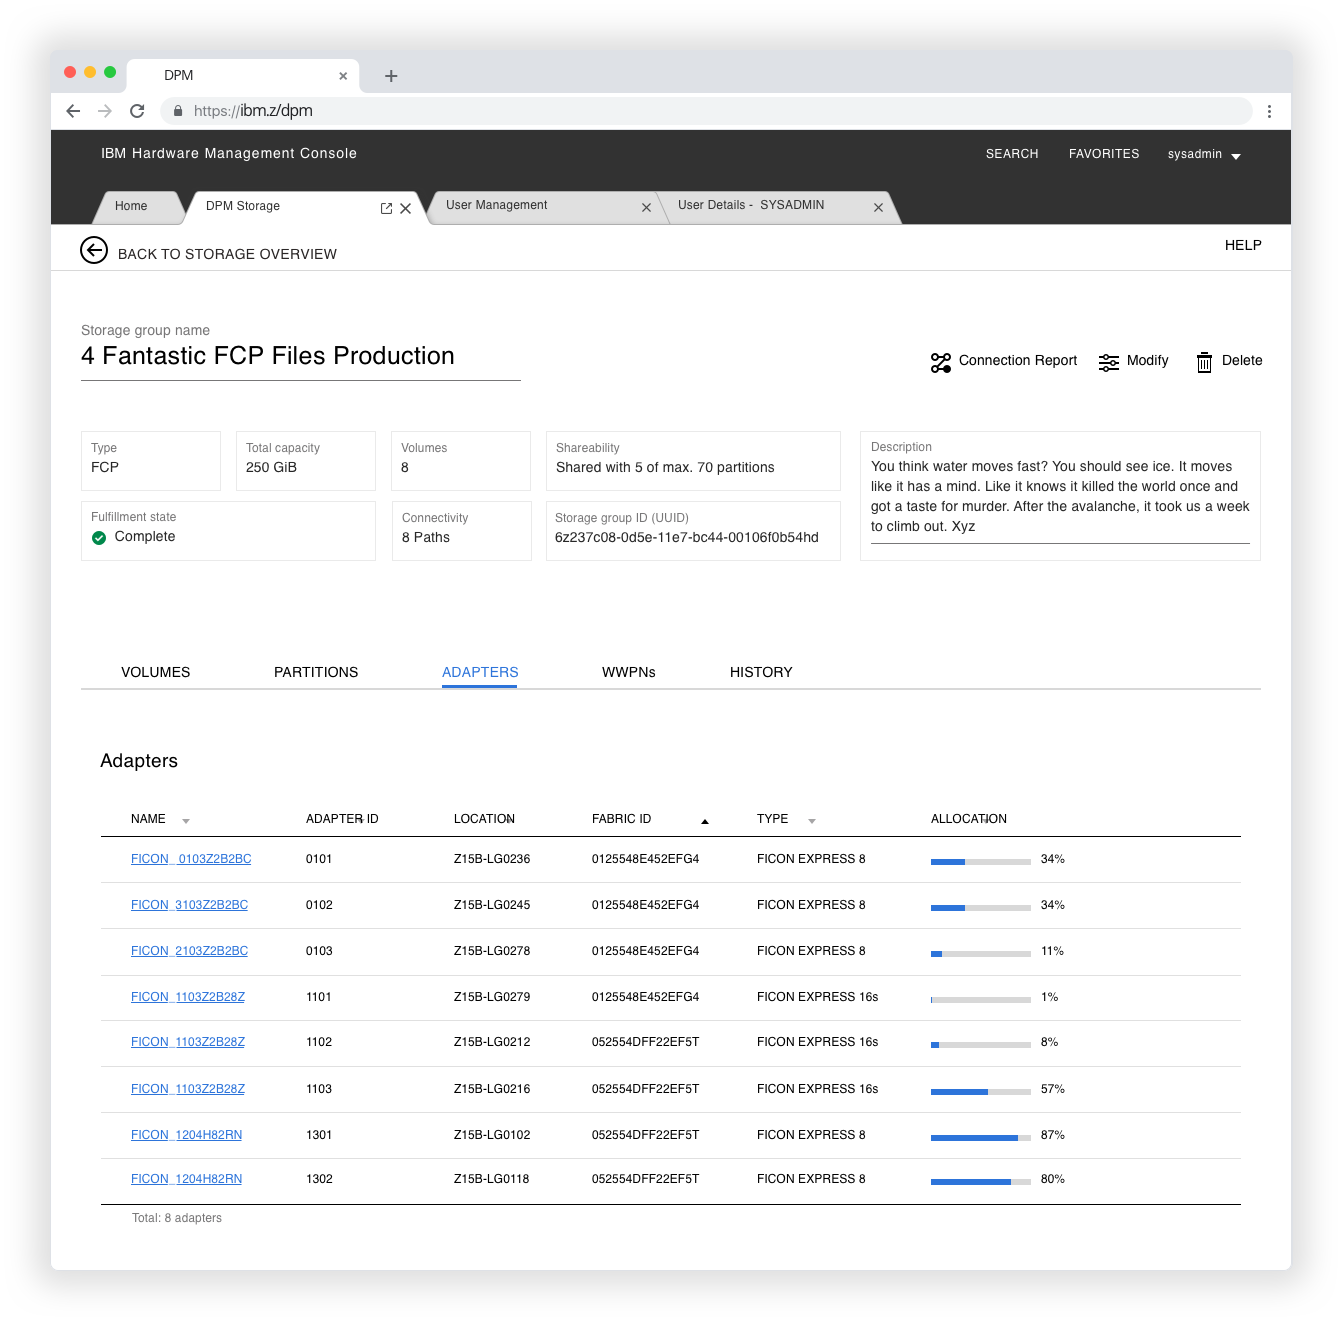
Task: Toggle Fabric ID column sort order
Action: click(x=705, y=820)
